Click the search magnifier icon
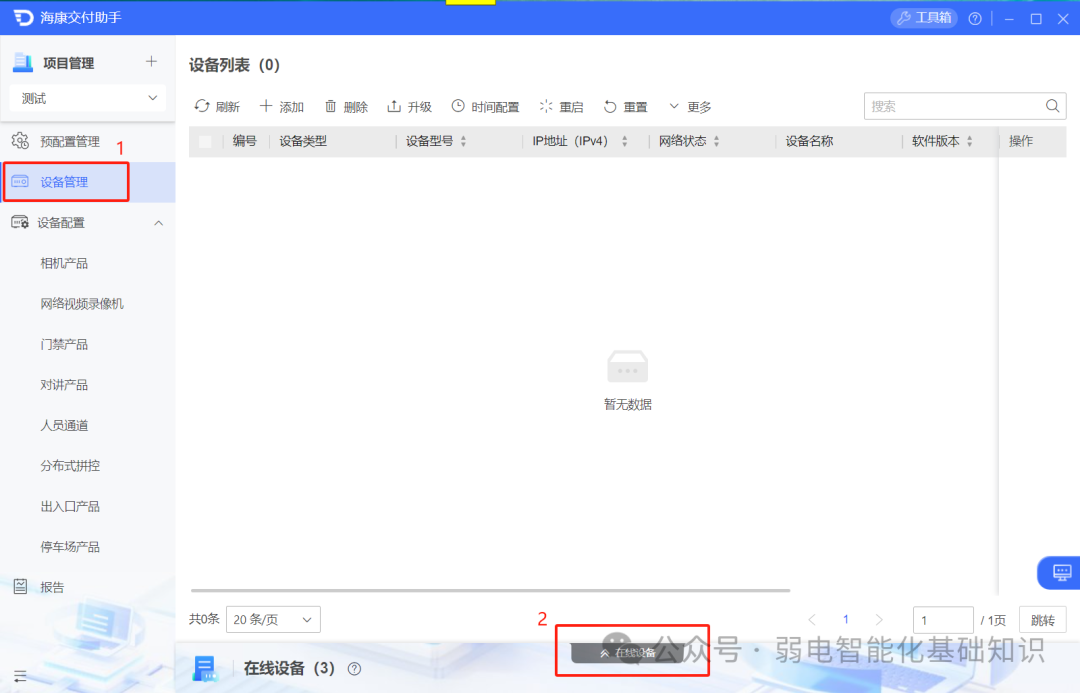The image size is (1080, 693). (1052, 106)
